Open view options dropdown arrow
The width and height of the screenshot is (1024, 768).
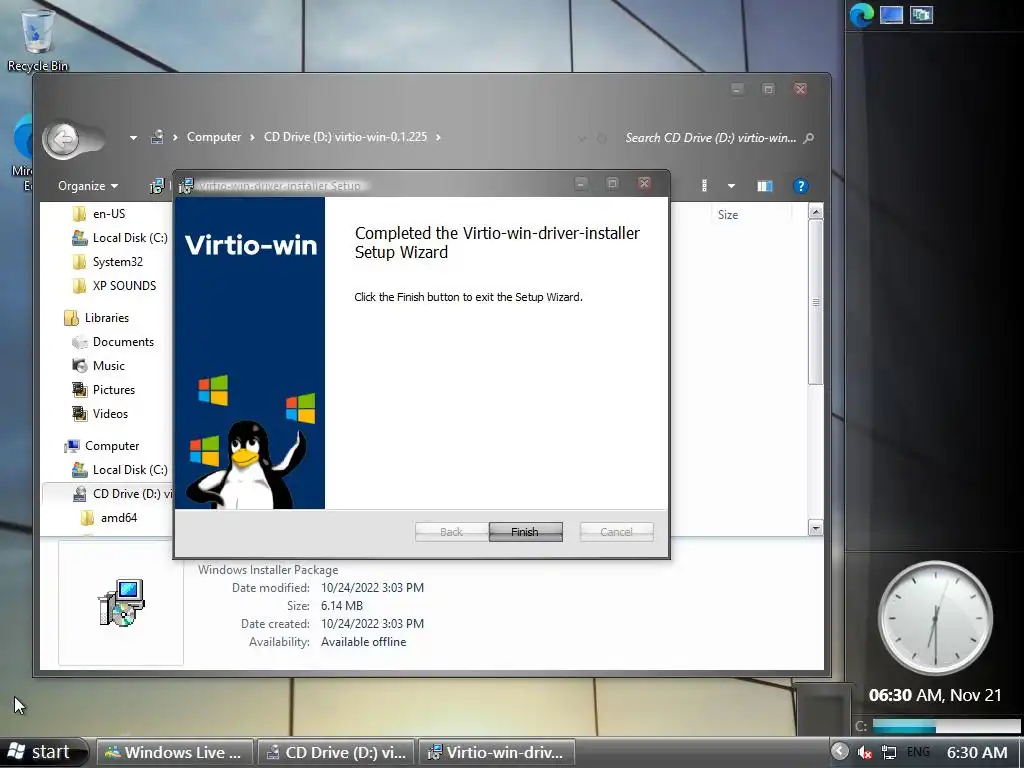pyautogui.click(x=731, y=186)
